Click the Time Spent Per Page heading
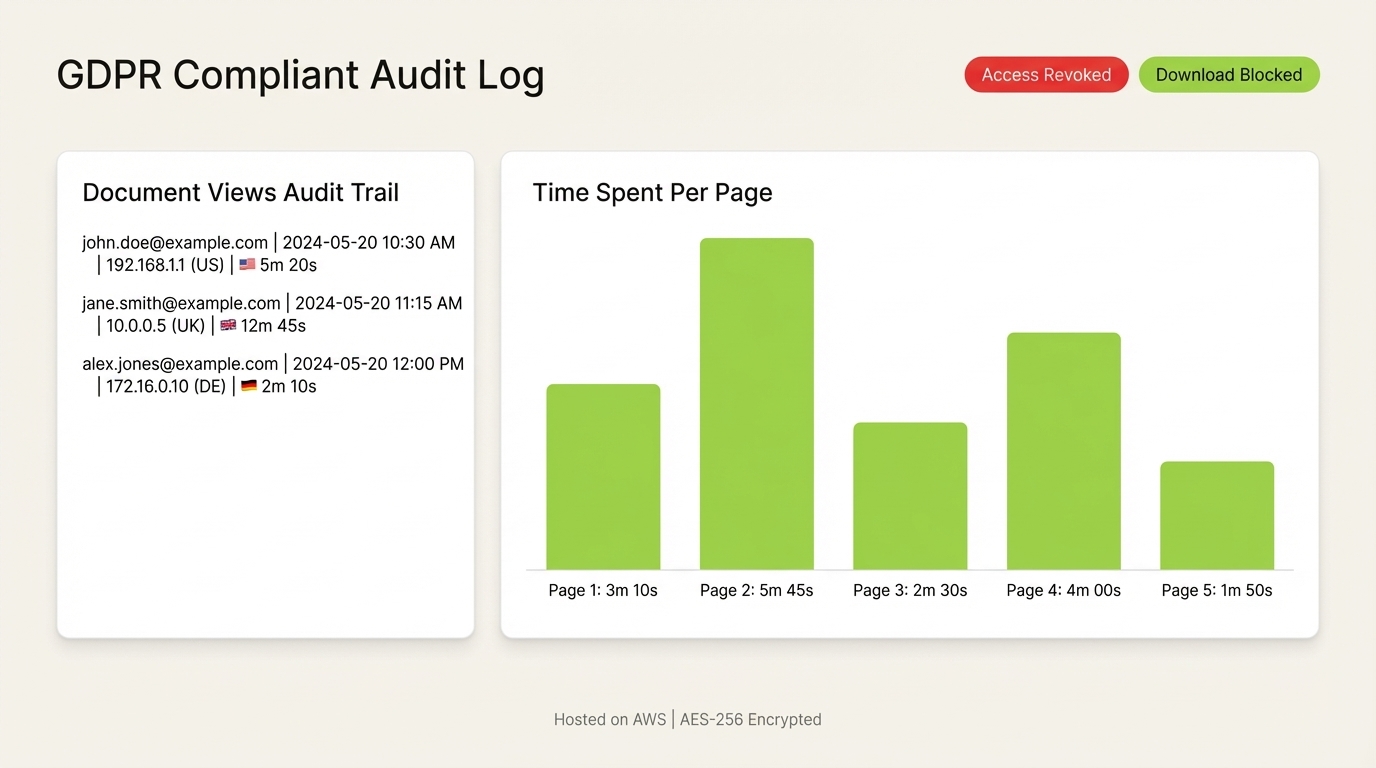 [x=652, y=192]
